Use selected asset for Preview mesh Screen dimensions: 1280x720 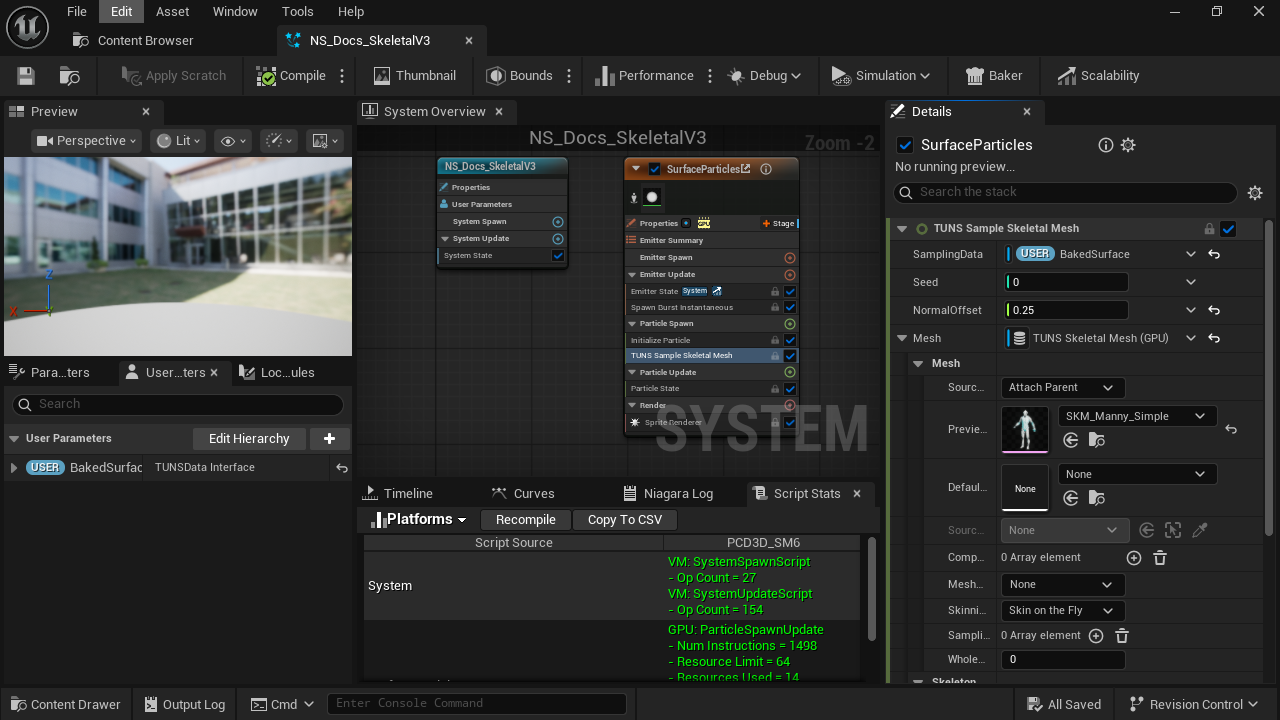(1071, 440)
